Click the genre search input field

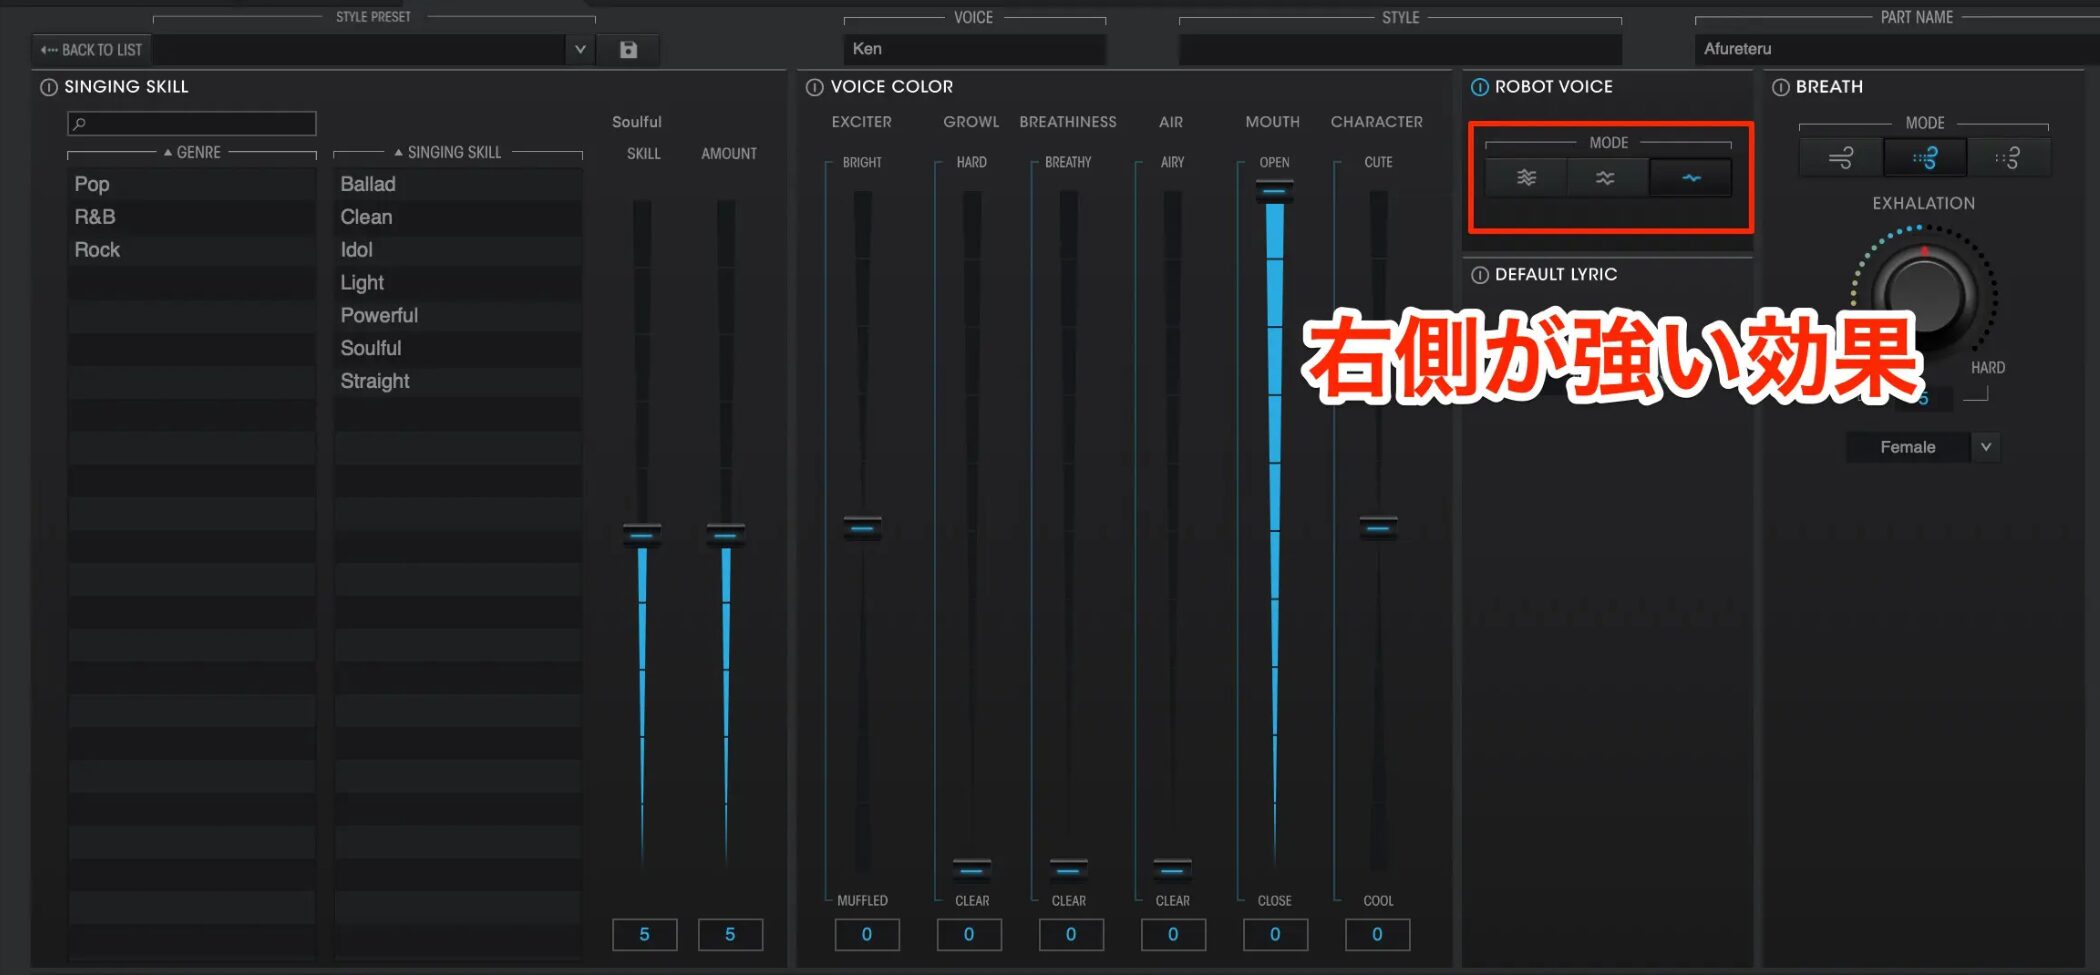(192, 123)
